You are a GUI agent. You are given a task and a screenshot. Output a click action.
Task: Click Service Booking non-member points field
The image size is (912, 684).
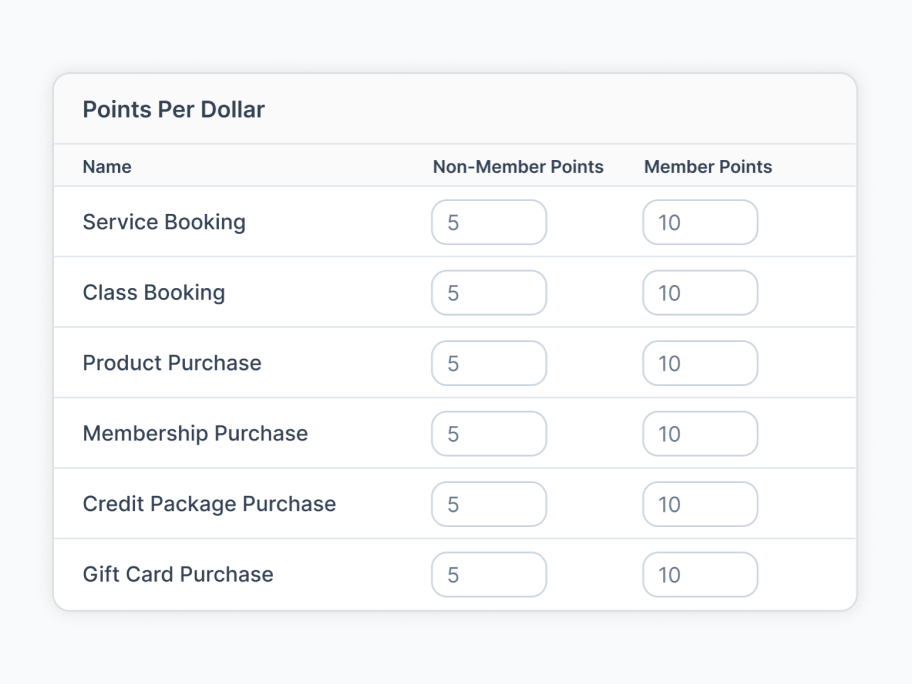(x=489, y=222)
